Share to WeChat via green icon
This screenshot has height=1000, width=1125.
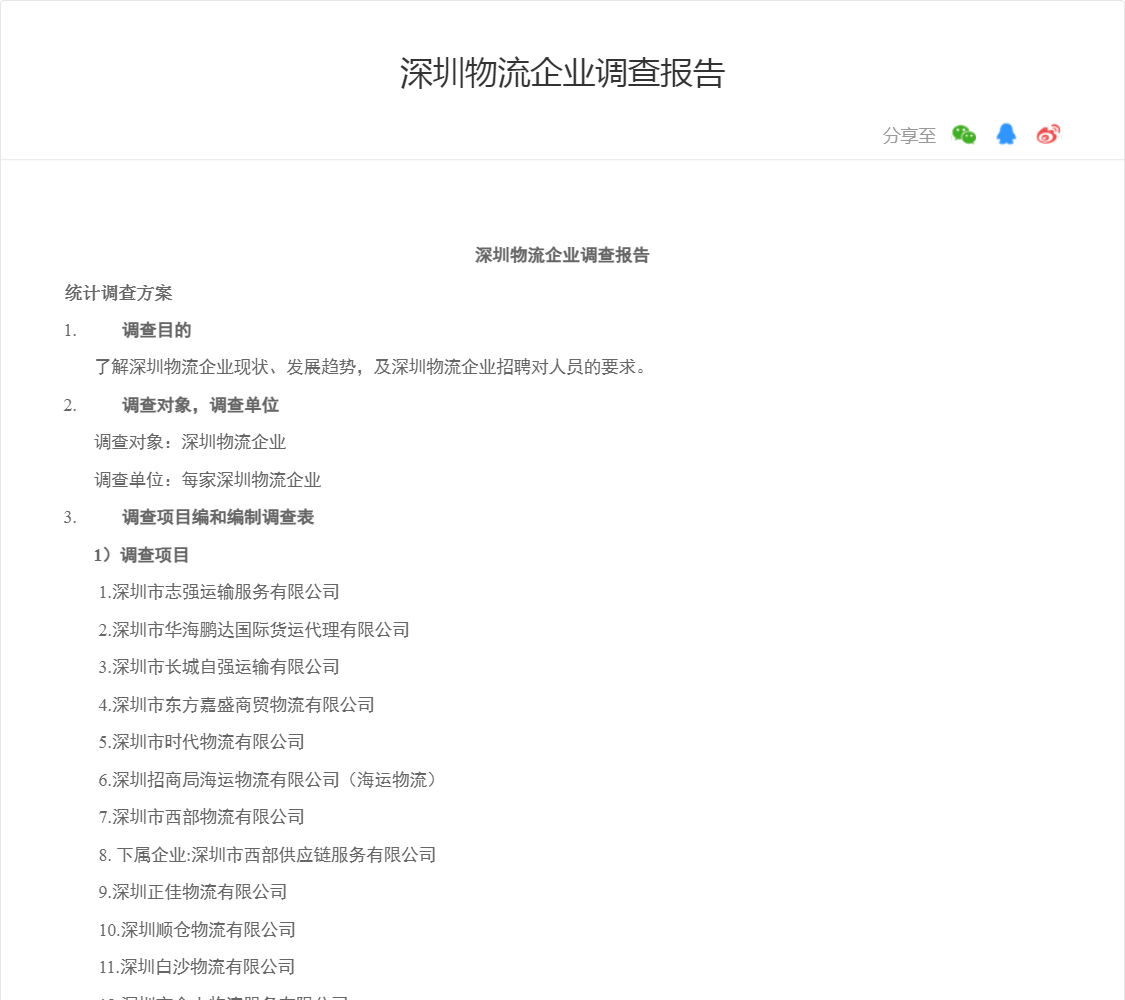pos(964,134)
